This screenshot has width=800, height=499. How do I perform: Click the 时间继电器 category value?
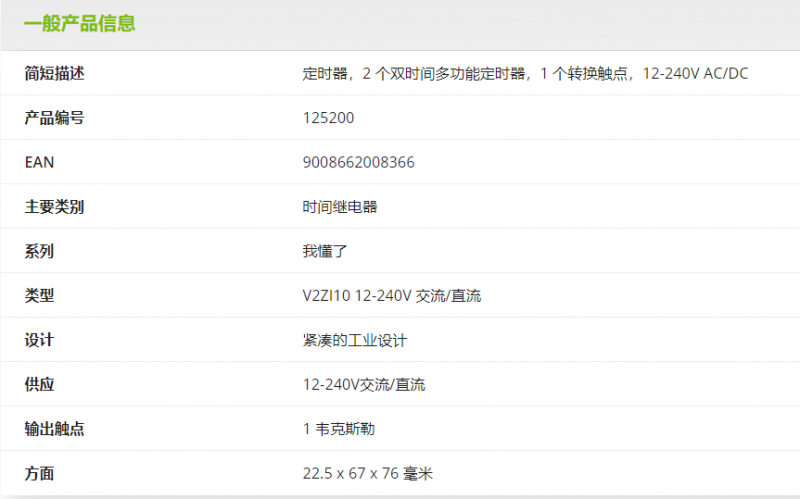340,207
